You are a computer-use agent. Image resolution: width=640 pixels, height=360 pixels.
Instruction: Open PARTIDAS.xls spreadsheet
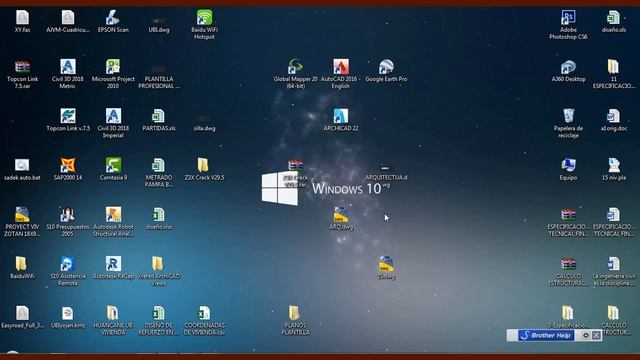[x=159, y=116]
